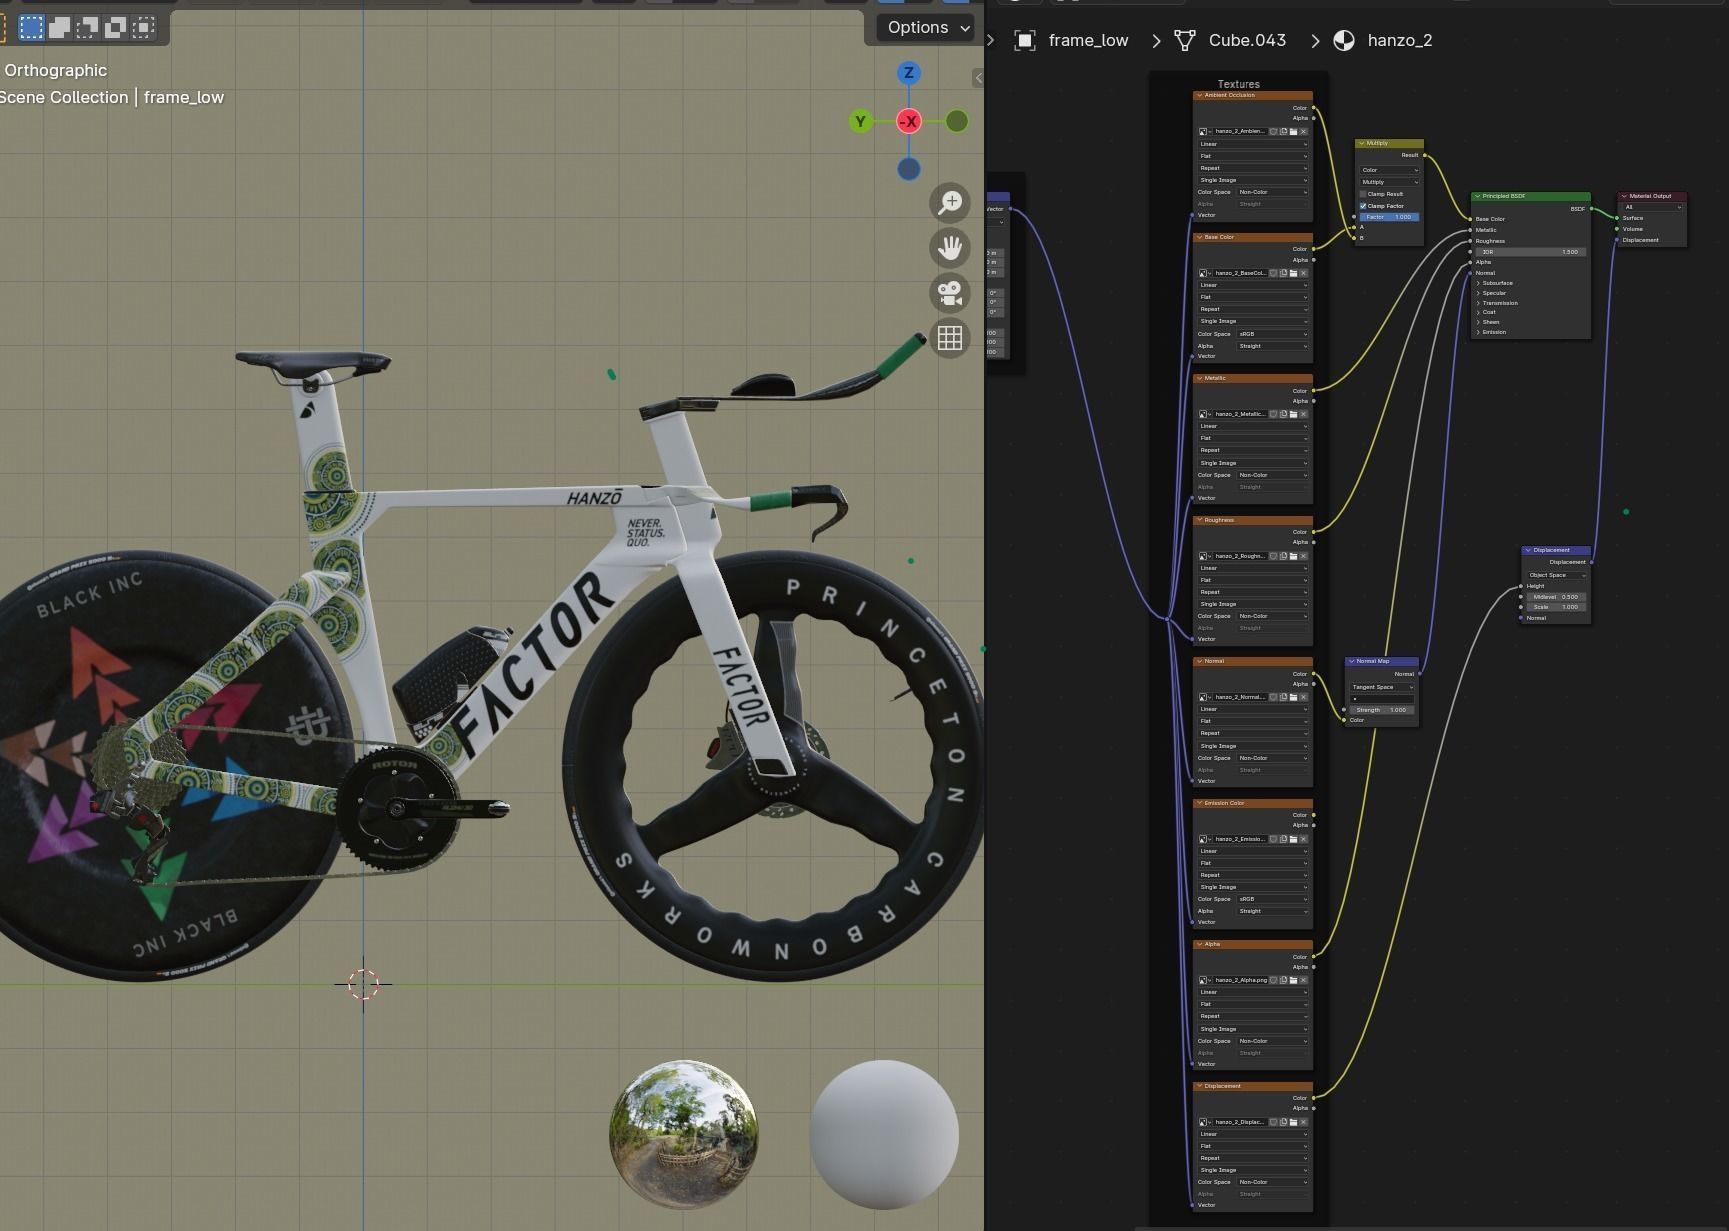Click frame_low breadcrumb label
The image size is (1729, 1231).
pos(1088,40)
